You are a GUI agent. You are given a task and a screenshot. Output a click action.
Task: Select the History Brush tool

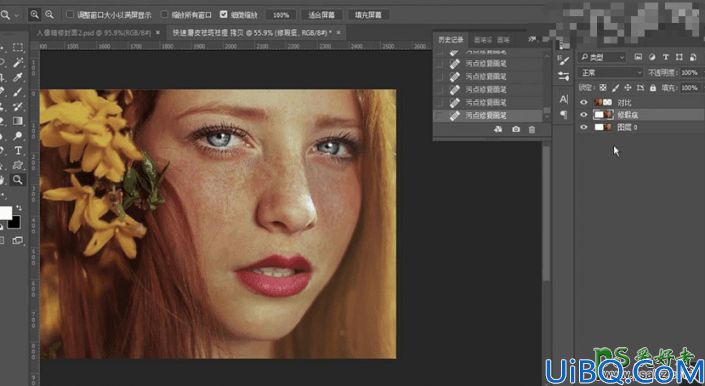[18, 106]
